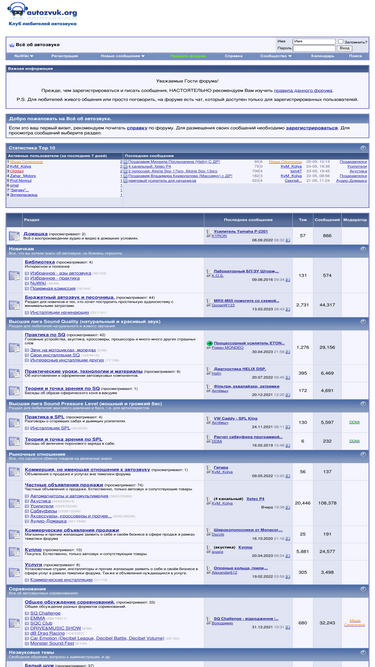The width and height of the screenshot is (375, 667).
Task: Click the small icon beside Всё об автозвуке
Action: click(x=11, y=45)
